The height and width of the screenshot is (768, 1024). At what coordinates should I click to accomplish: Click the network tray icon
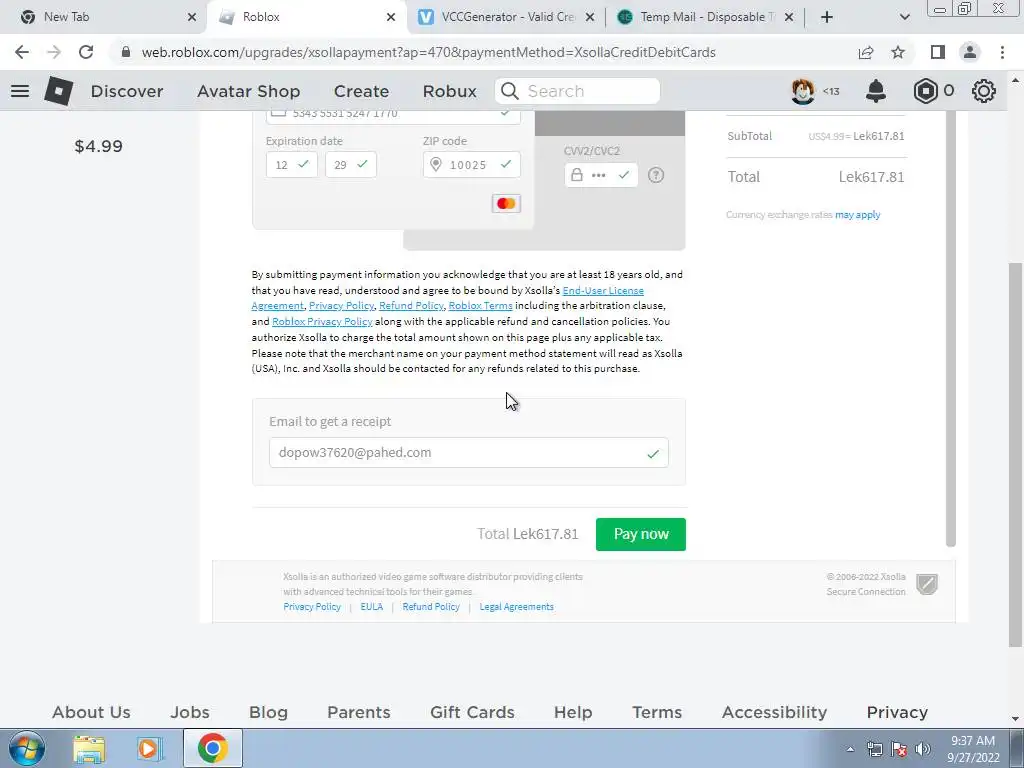pos(874,749)
